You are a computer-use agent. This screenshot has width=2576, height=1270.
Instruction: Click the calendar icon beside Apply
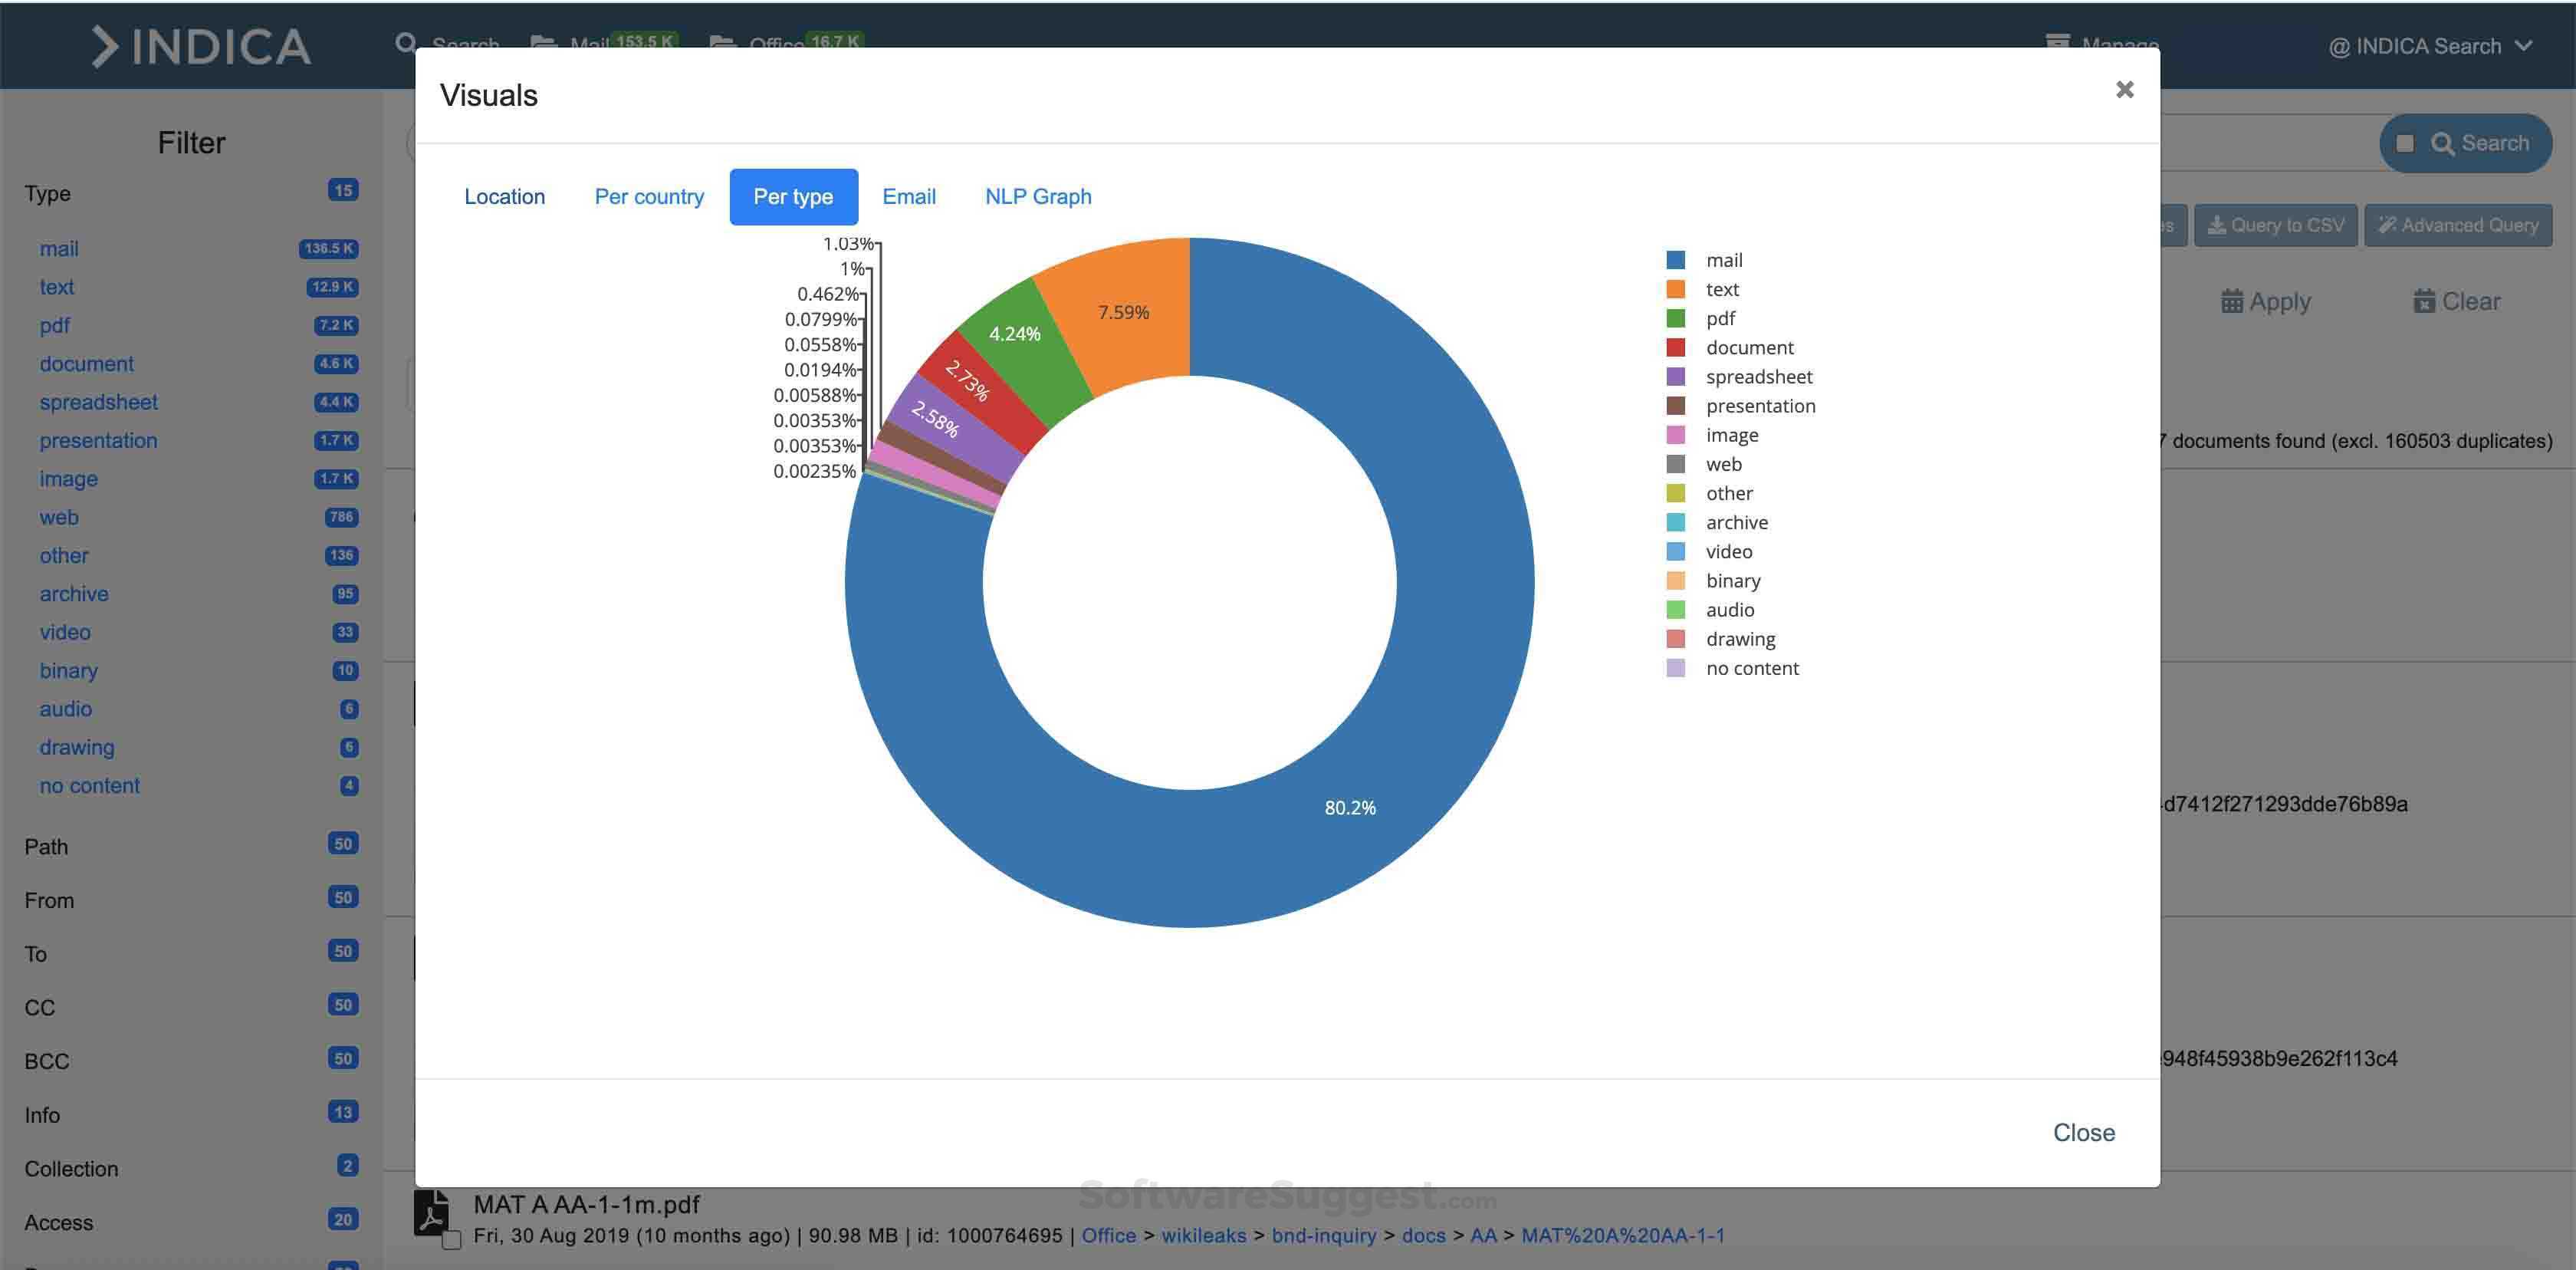[x=2232, y=300]
